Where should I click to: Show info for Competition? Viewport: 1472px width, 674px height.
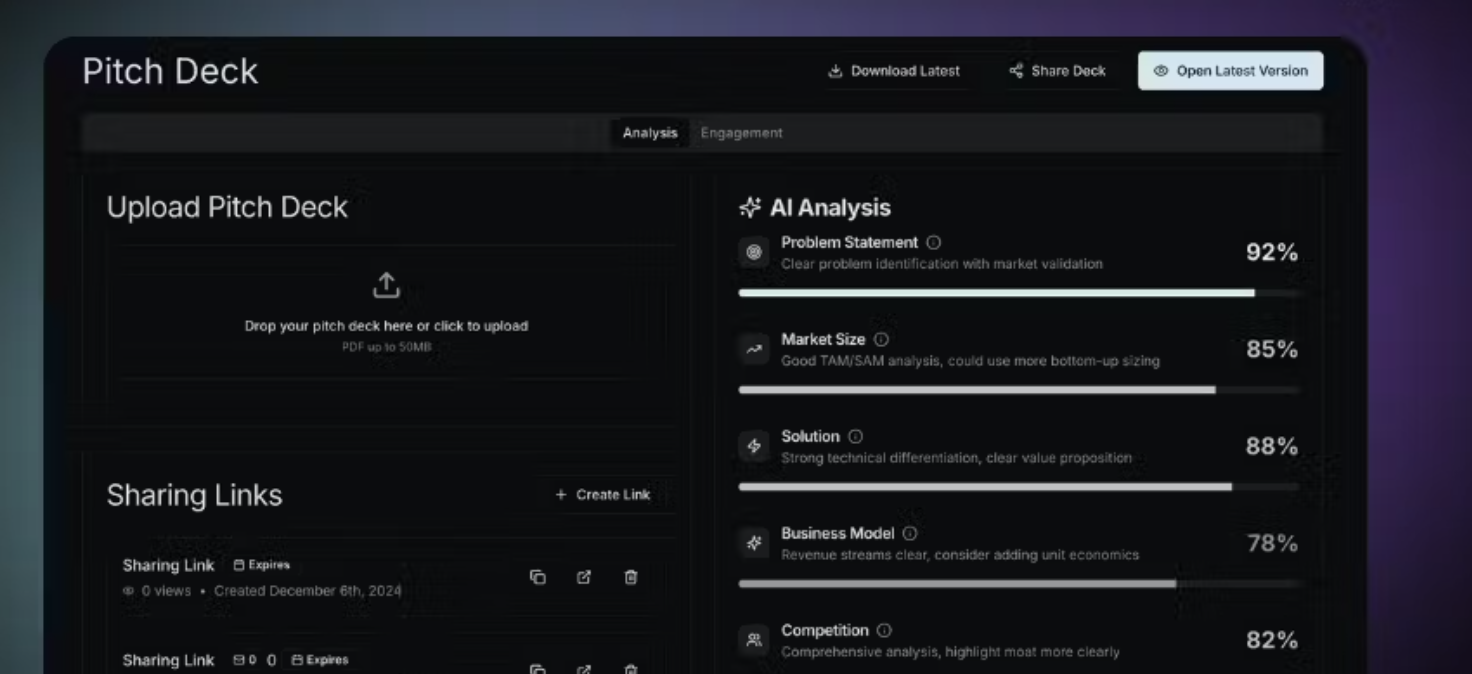(885, 631)
